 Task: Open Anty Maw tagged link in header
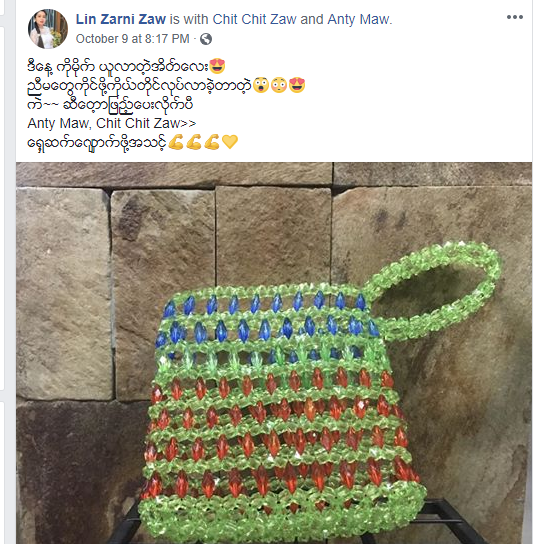(x=358, y=19)
